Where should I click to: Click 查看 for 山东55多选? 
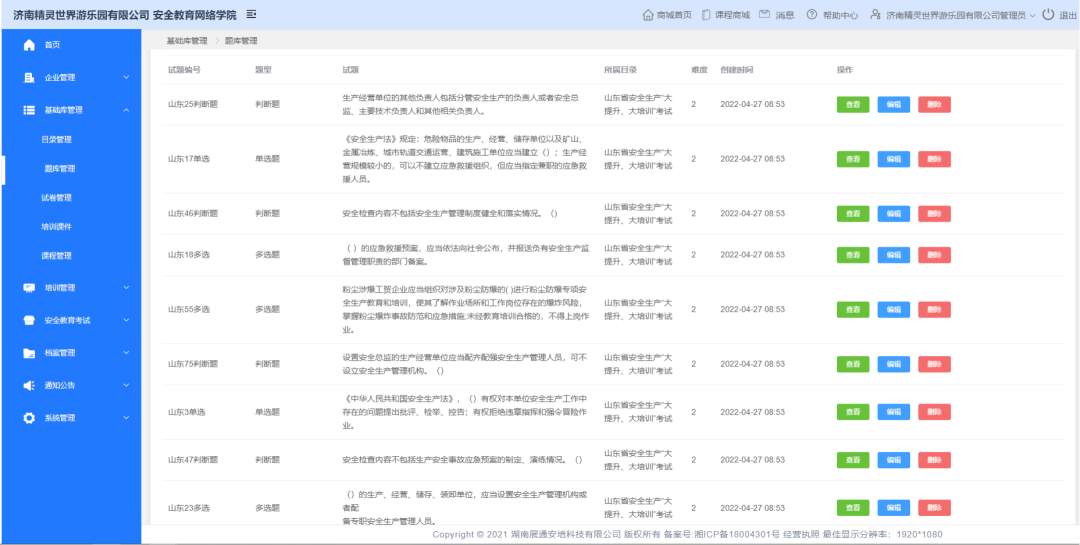pyautogui.click(x=853, y=309)
